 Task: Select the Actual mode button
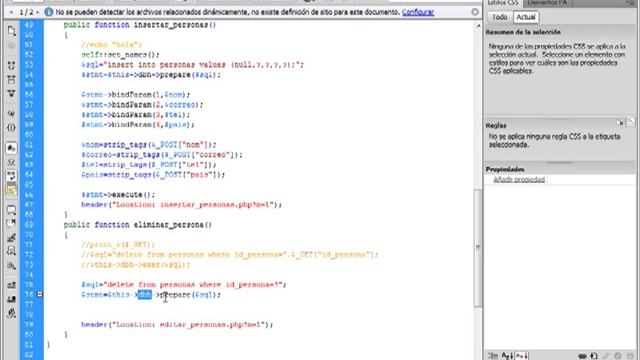[526, 17]
